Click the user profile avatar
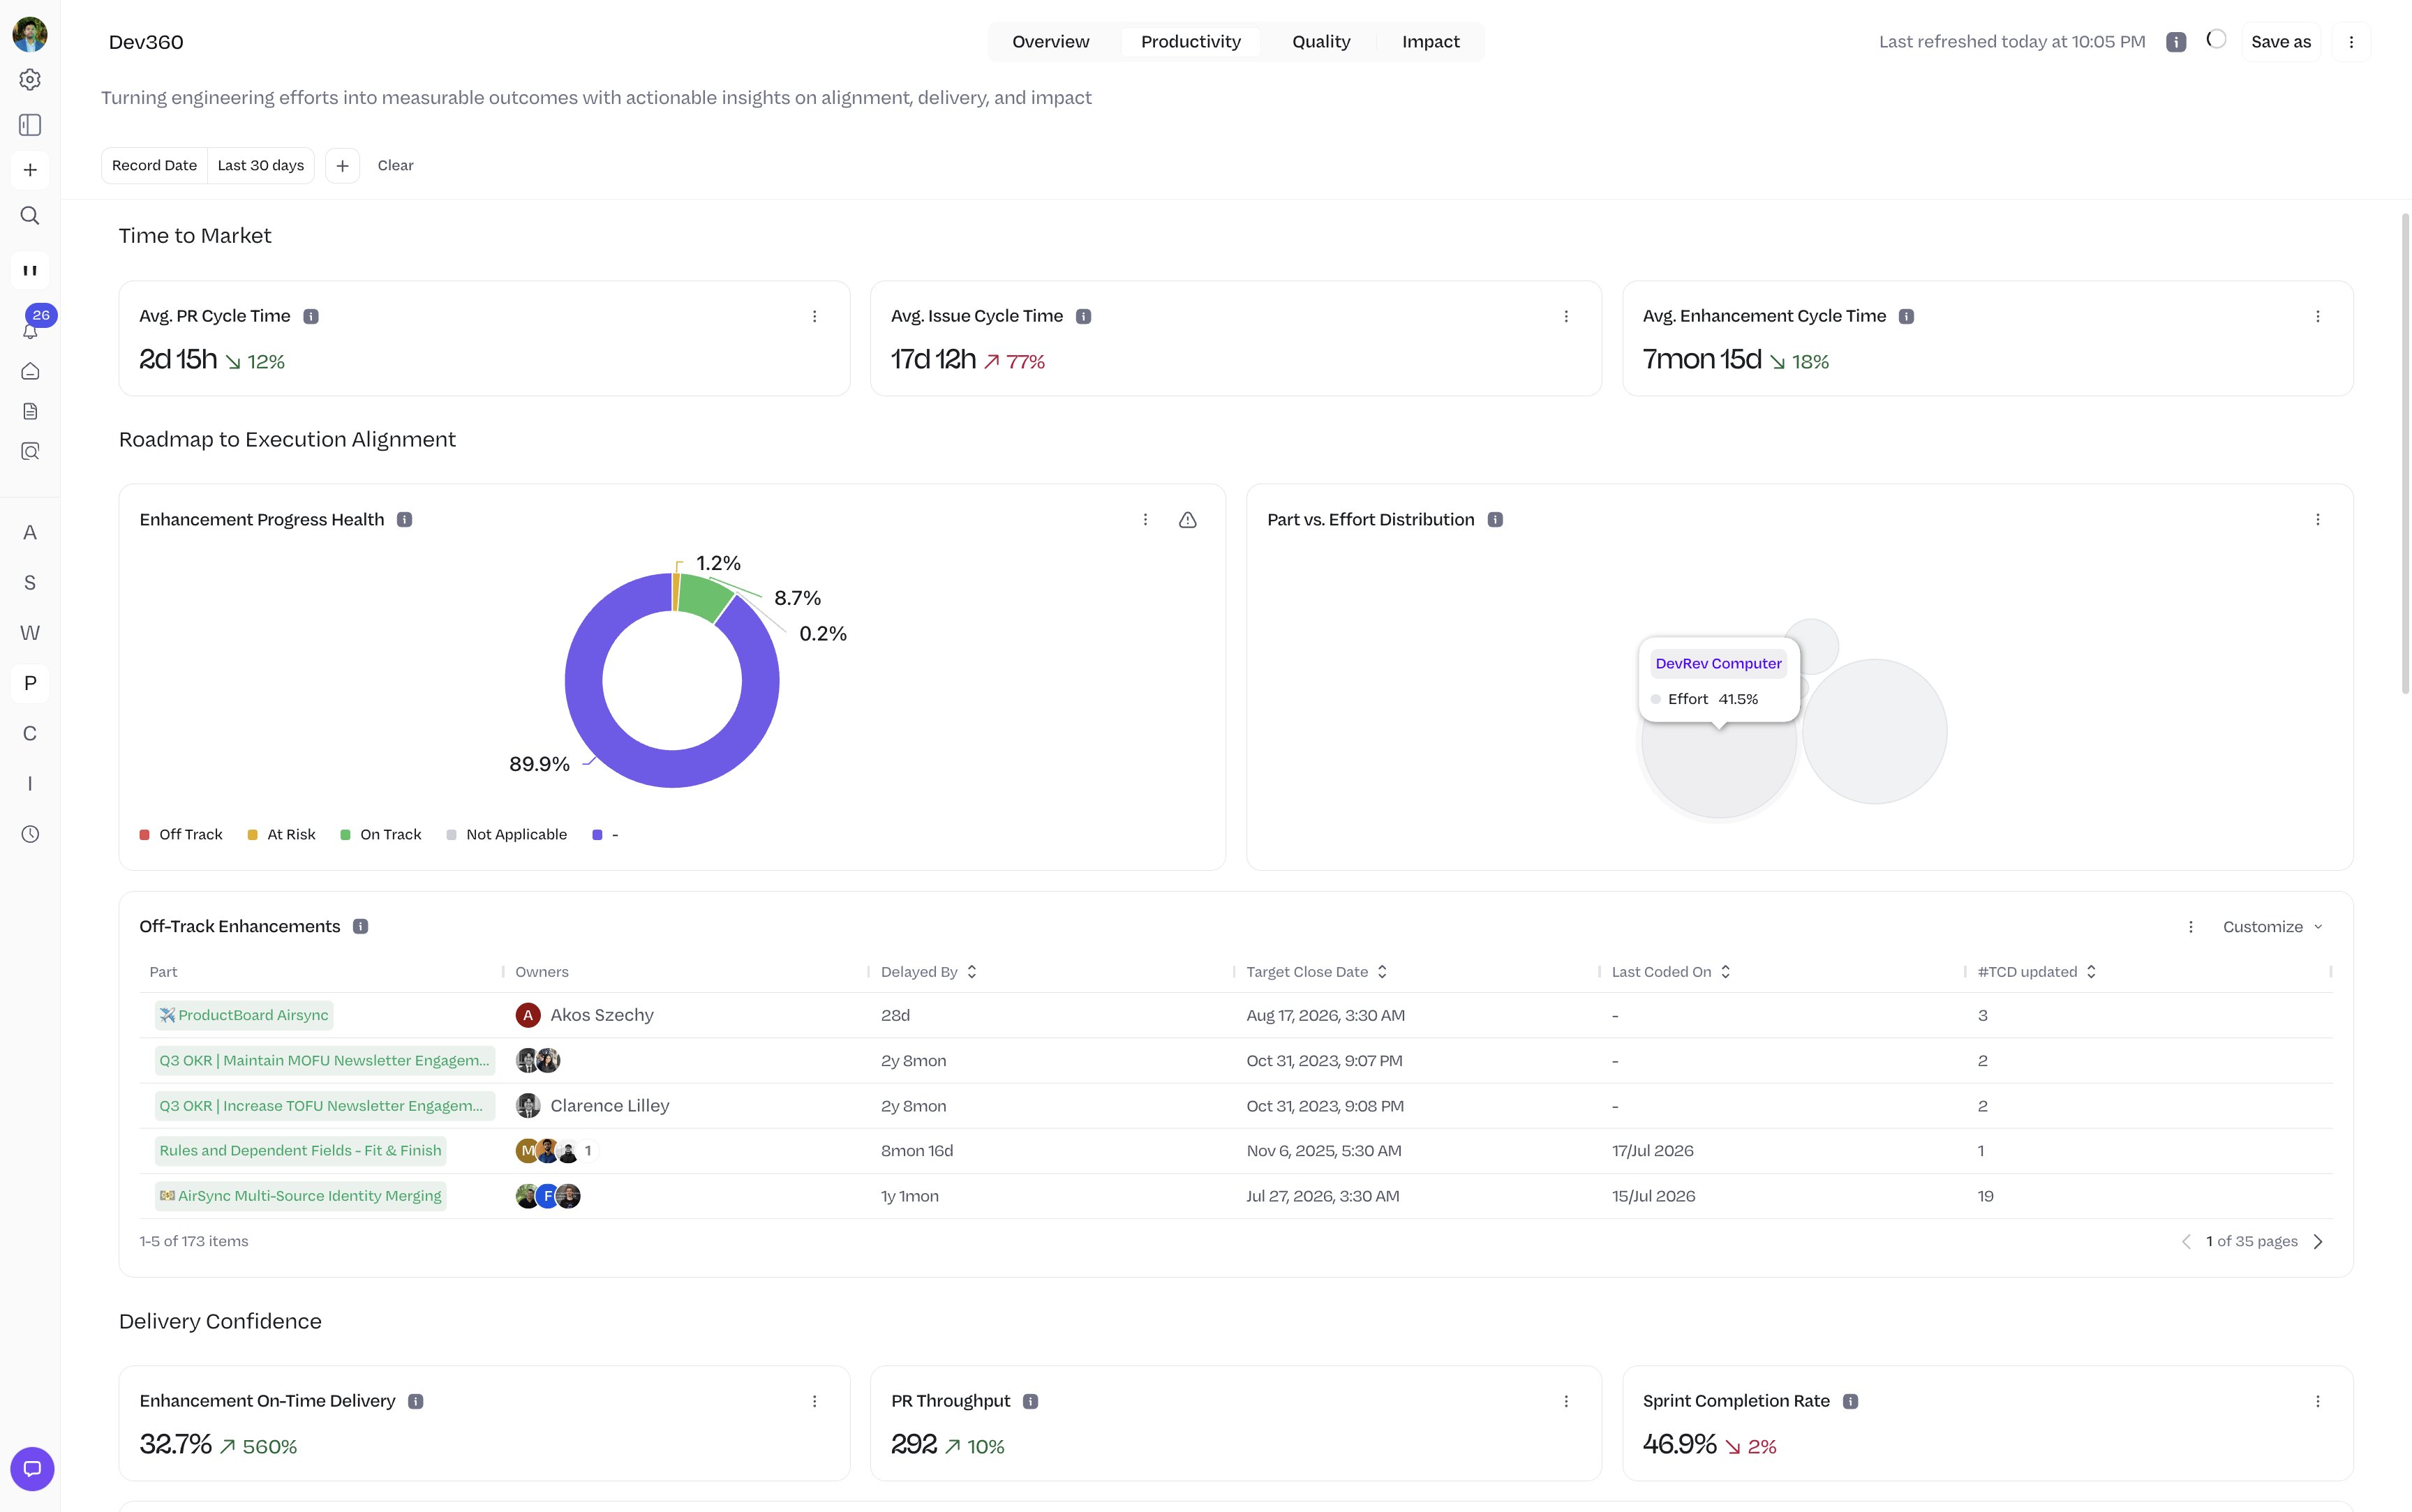 [x=30, y=34]
